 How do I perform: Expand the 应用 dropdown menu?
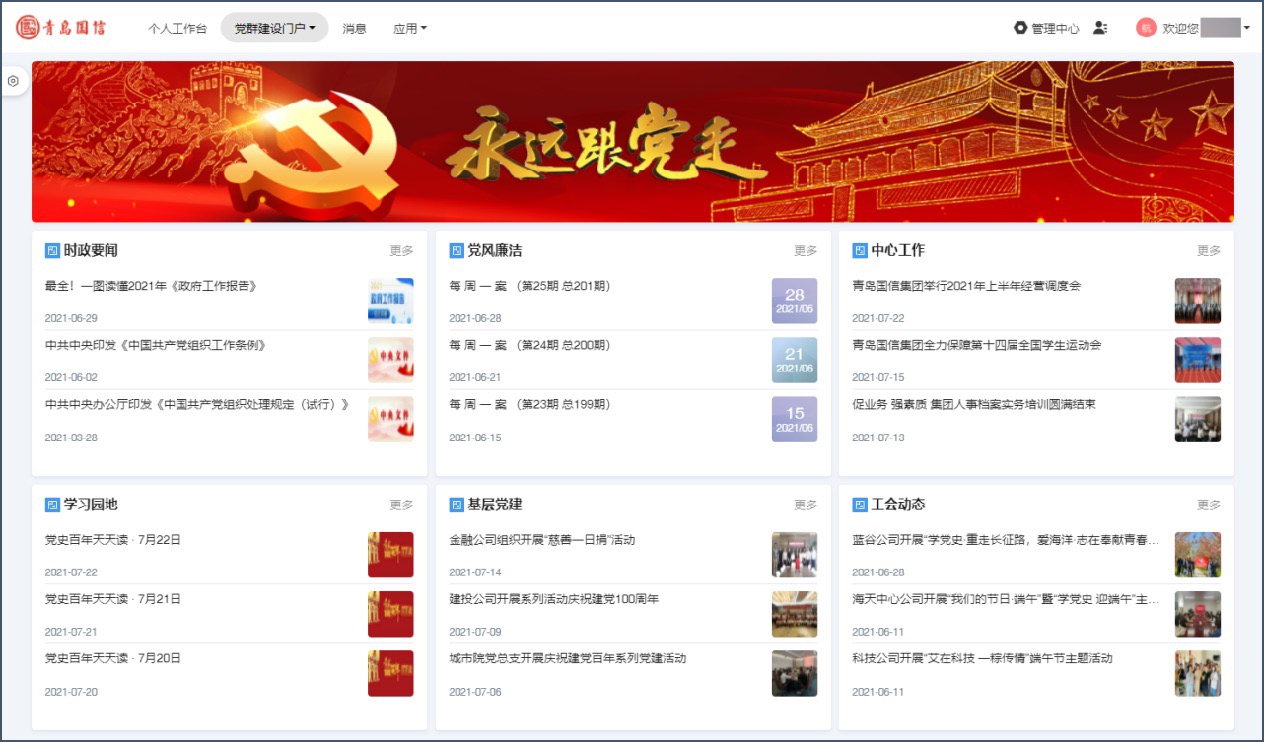[x=410, y=29]
